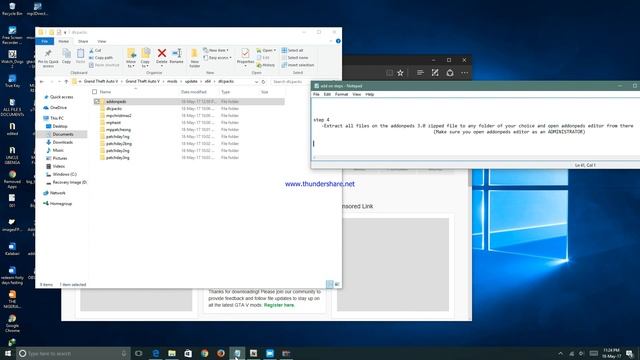640x360 pixels.
Task: Click Pin to Quick access in ribbon
Action: click(x=48, y=57)
